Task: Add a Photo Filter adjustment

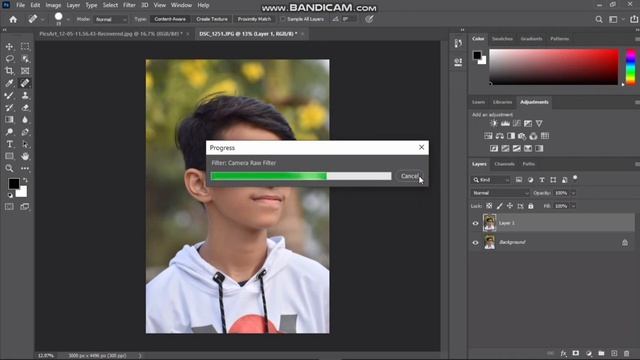Action: (x=522, y=136)
